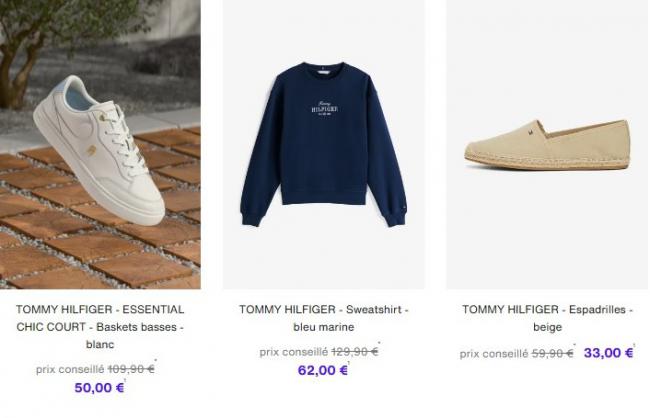Click crossed-out 109,90 € recommended price
This screenshot has height=418, width=650.
[x=131, y=369]
